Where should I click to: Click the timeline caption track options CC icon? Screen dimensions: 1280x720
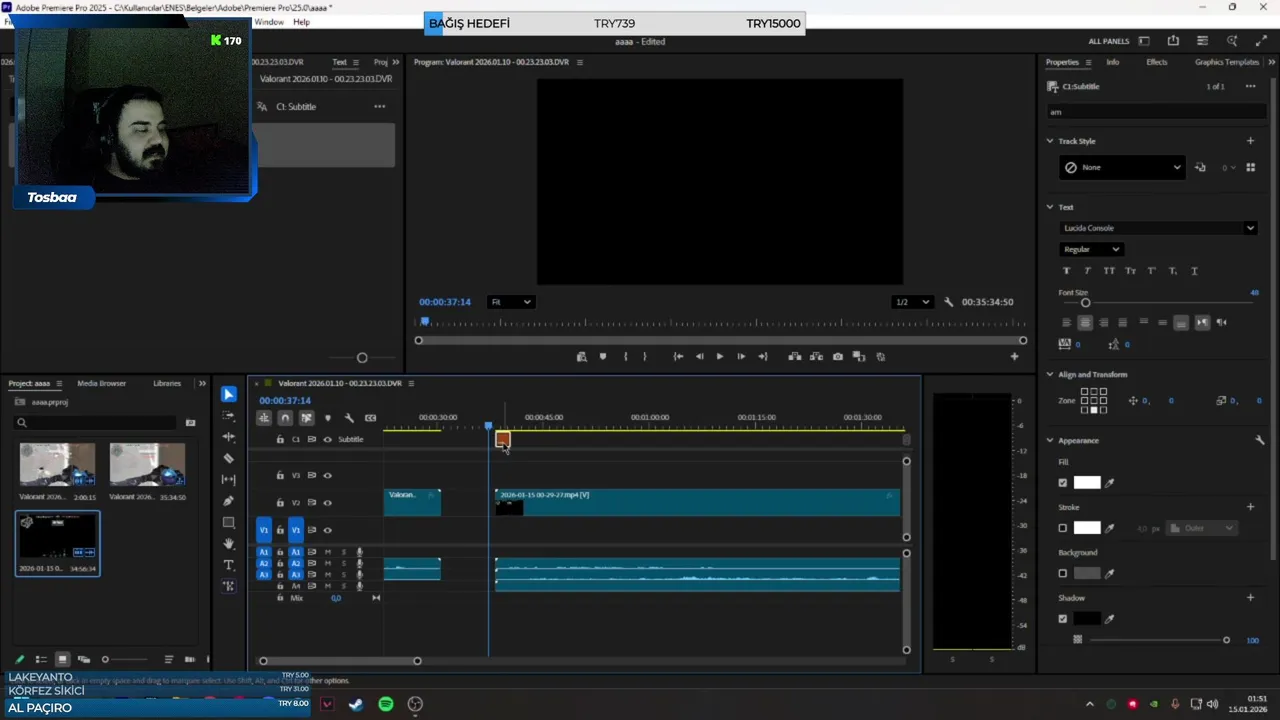click(x=371, y=418)
